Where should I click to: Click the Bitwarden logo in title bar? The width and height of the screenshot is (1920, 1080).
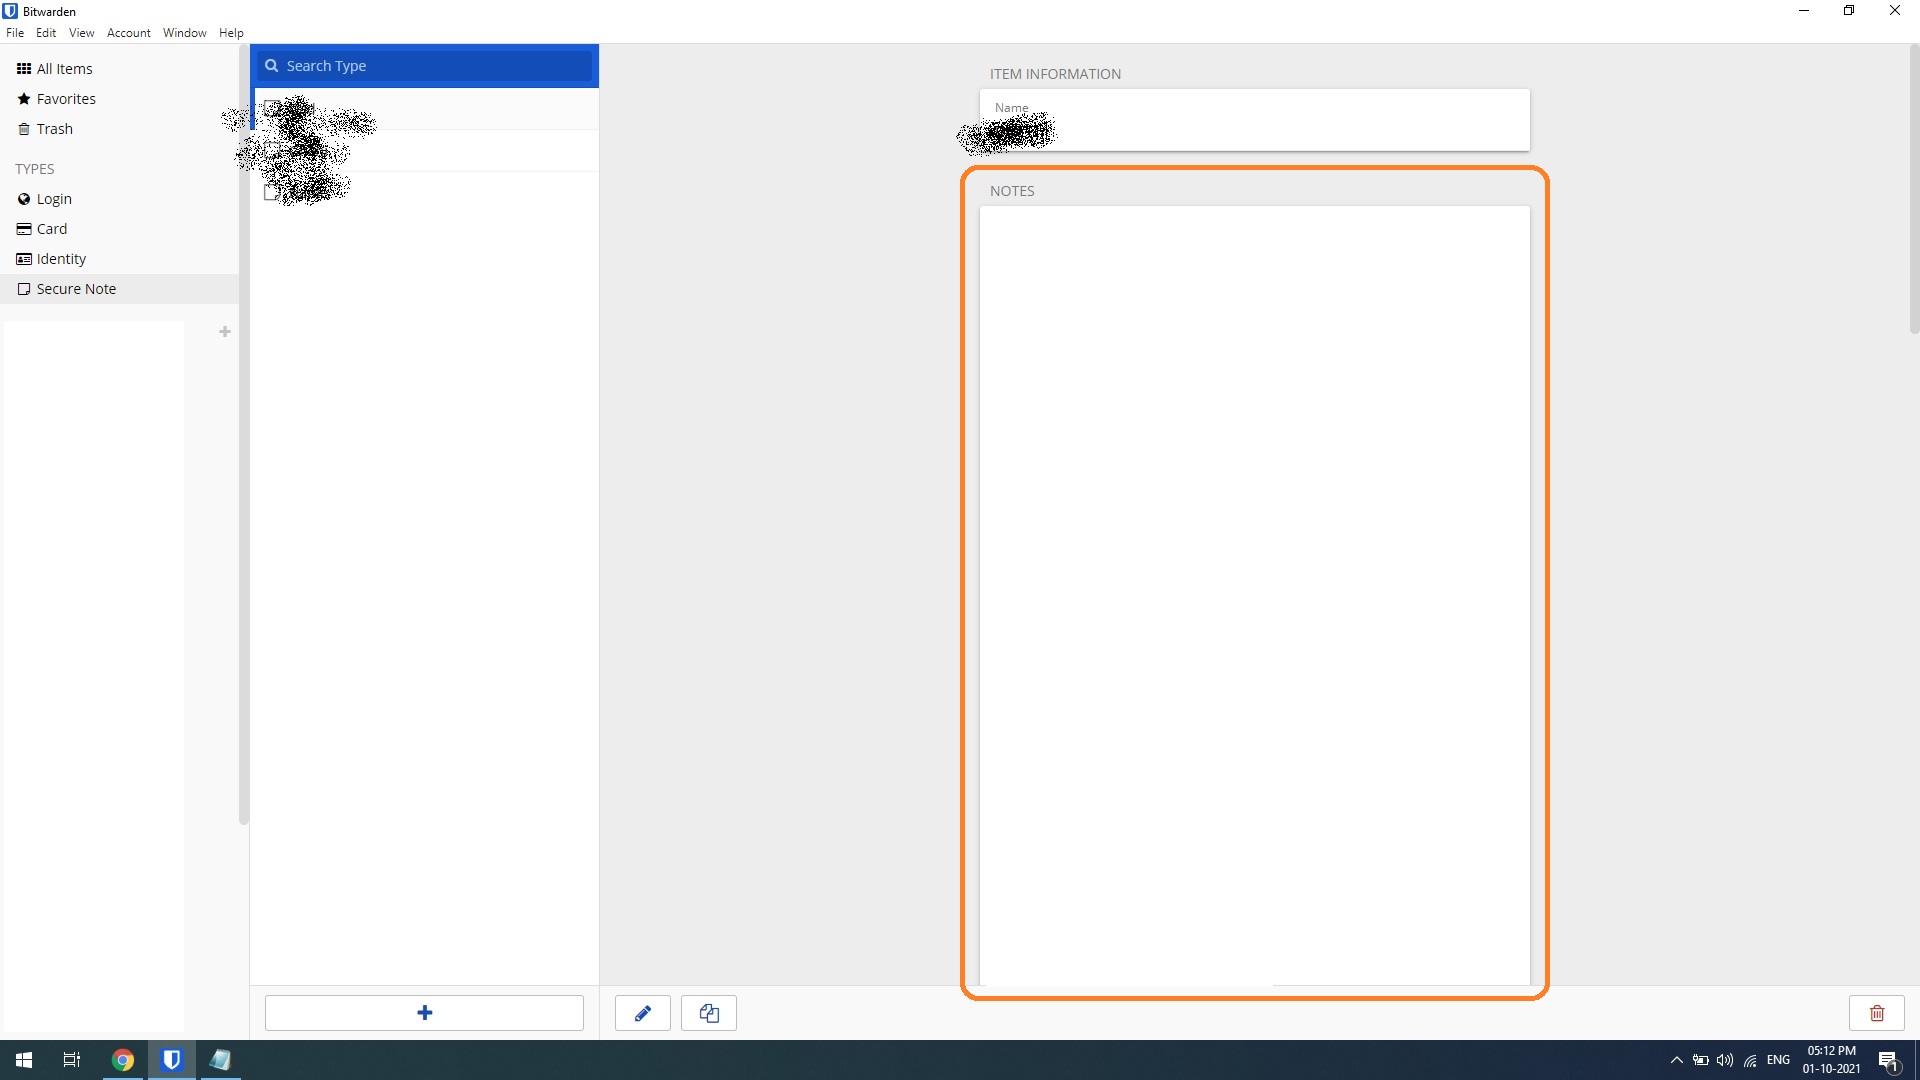pos(10,11)
